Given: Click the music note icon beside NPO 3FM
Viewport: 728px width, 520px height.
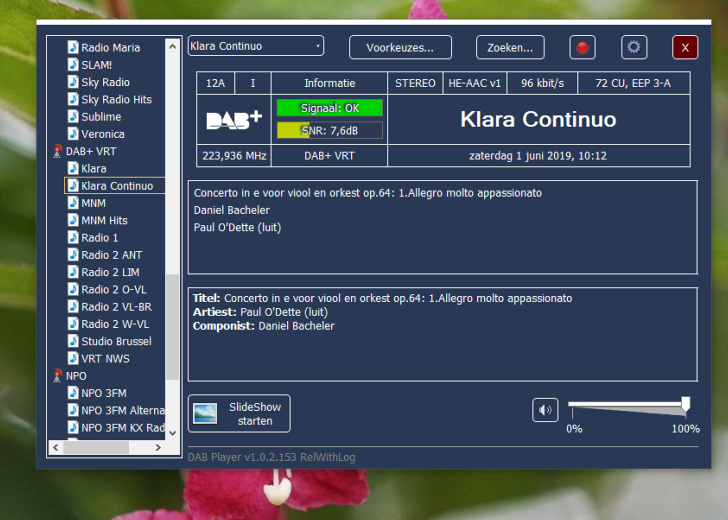Looking at the screenshot, I should point(73,393).
